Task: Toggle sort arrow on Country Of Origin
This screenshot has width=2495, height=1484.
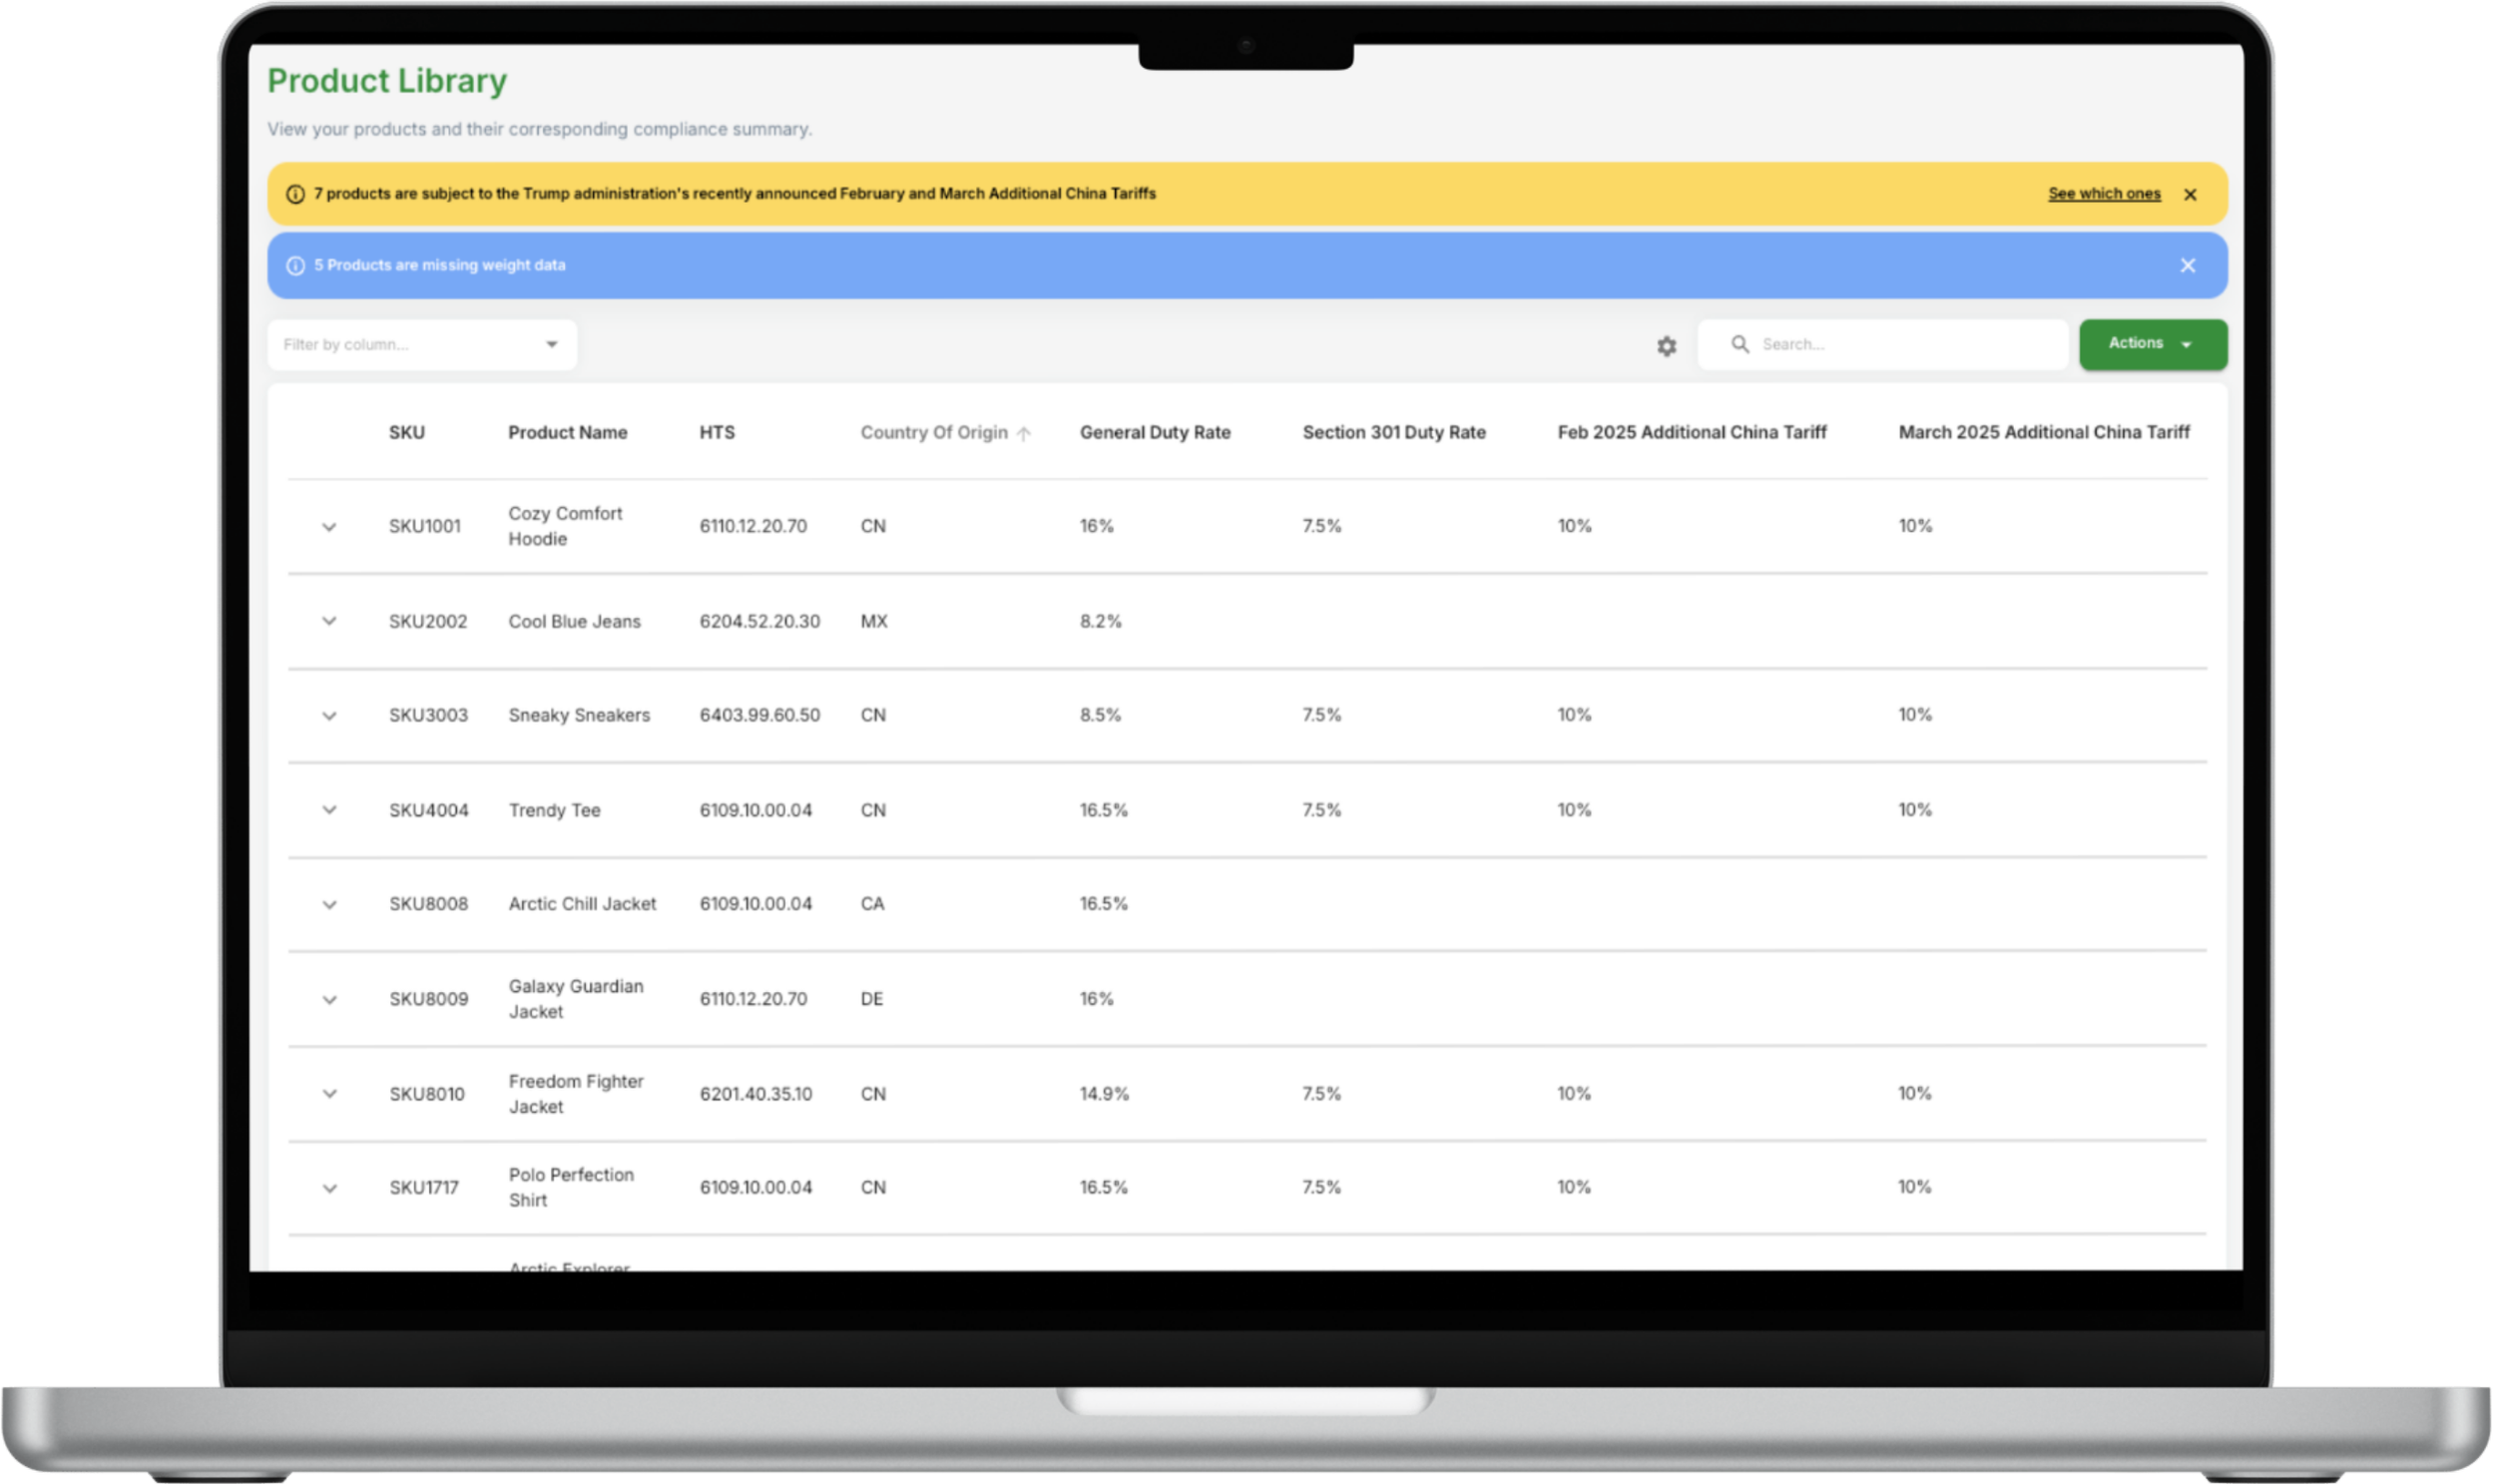Action: 1023,433
